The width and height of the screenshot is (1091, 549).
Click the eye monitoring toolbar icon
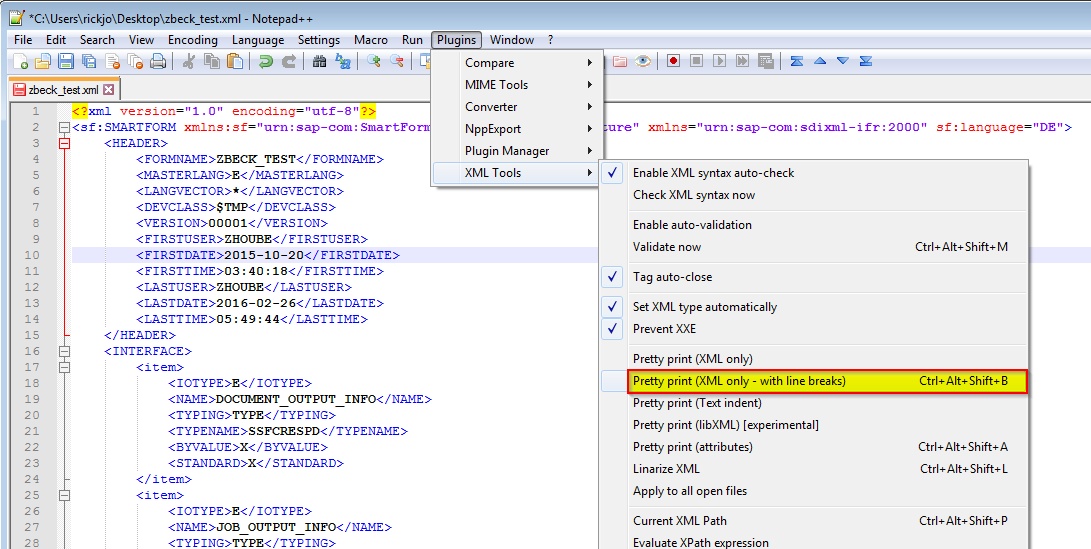(x=642, y=61)
